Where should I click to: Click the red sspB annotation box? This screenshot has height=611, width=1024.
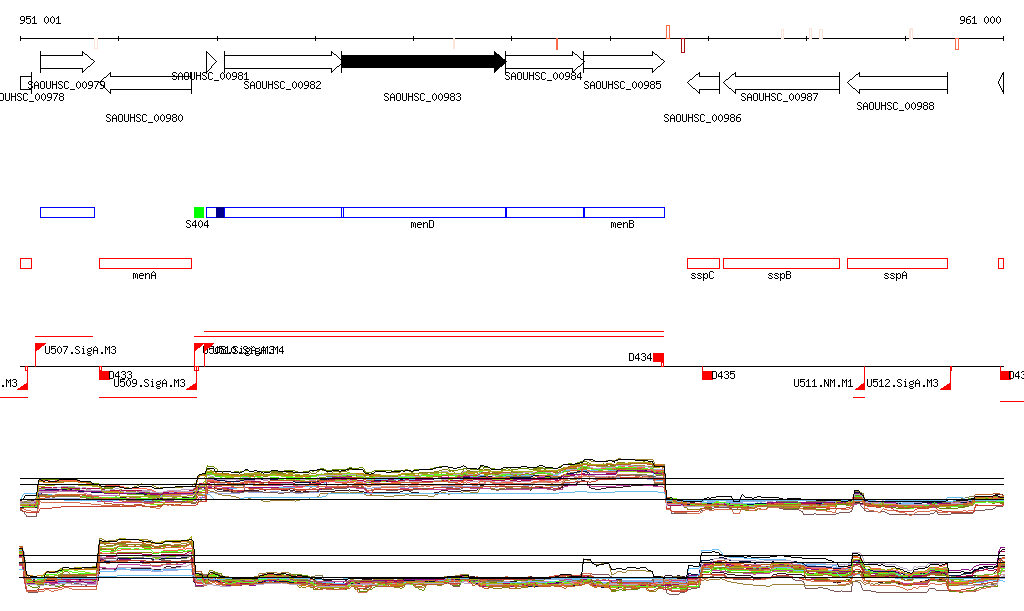(x=782, y=264)
